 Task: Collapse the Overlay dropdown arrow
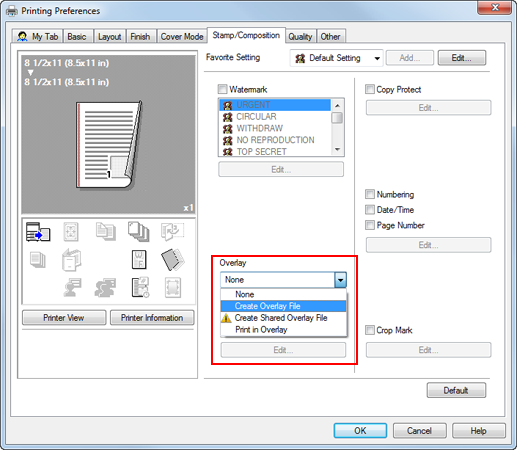click(340, 280)
